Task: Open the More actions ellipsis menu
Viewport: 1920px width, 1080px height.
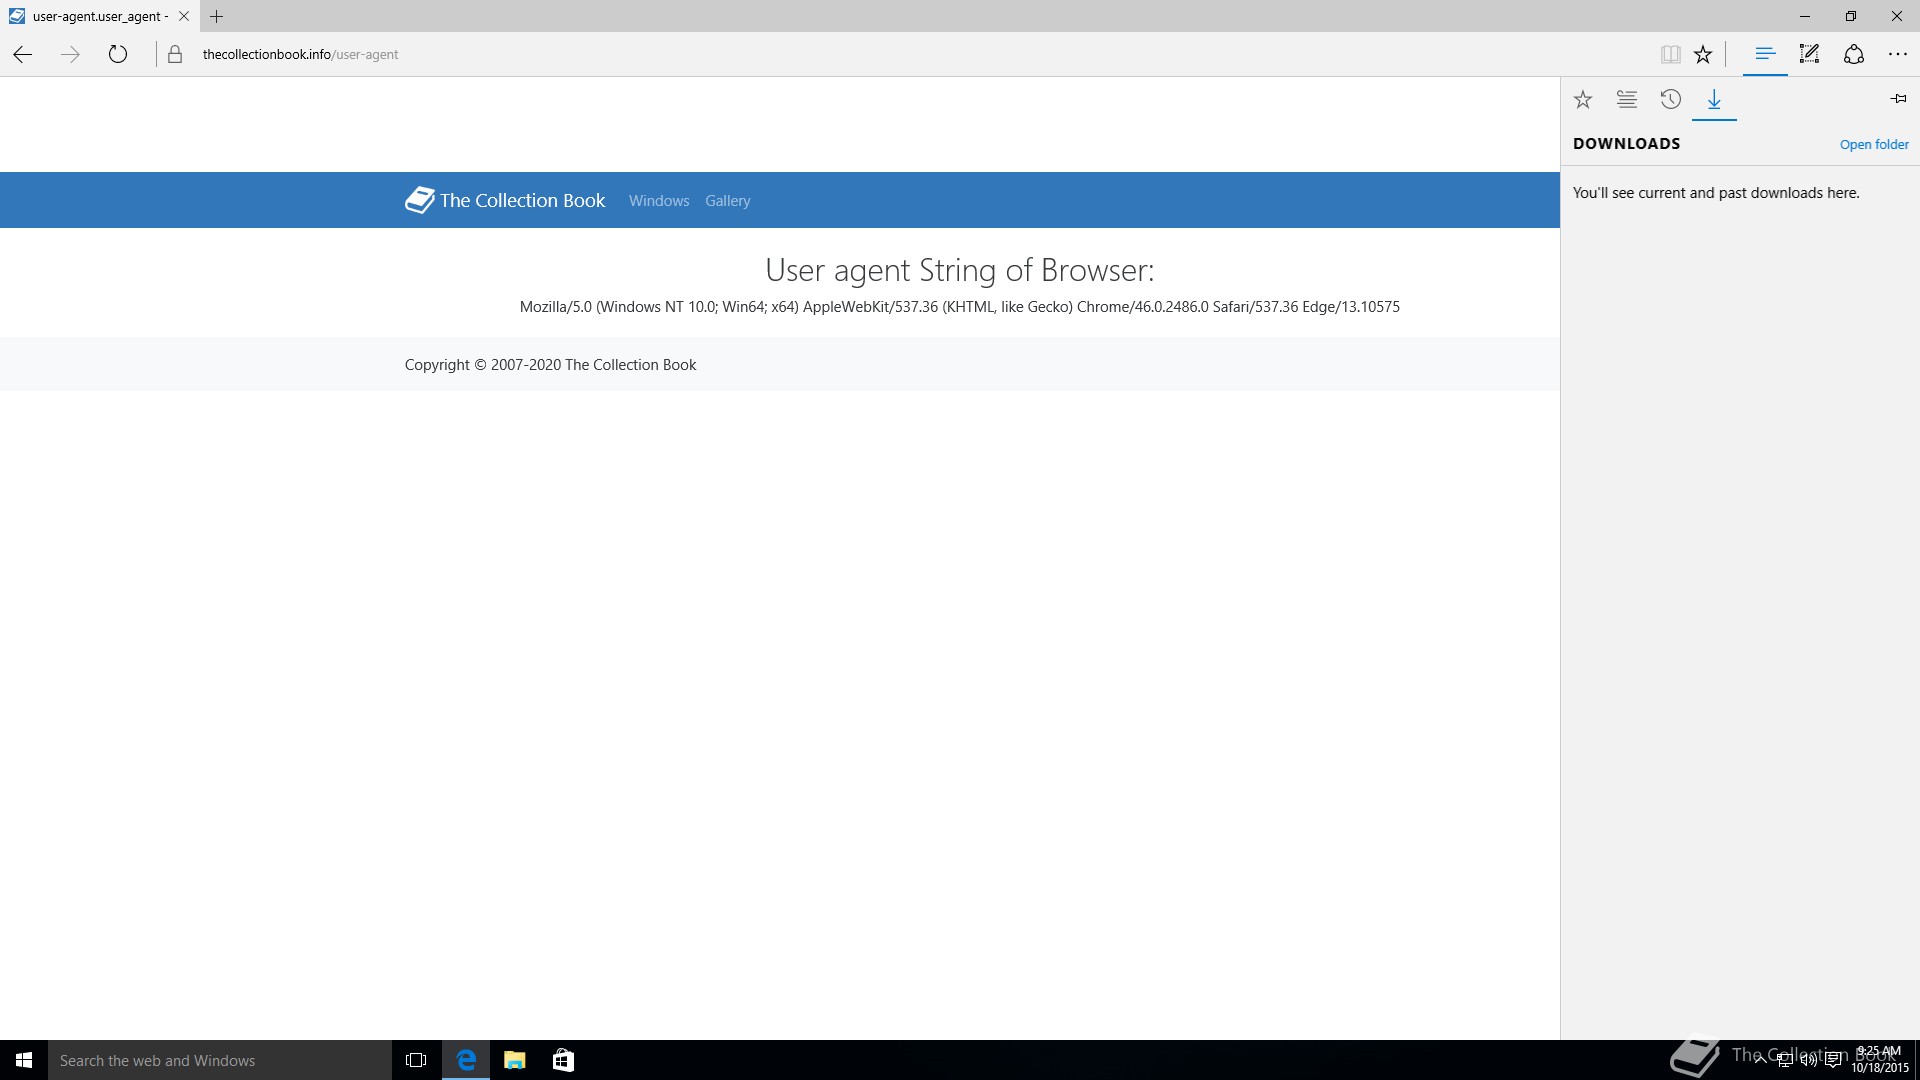Action: point(1897,55)
